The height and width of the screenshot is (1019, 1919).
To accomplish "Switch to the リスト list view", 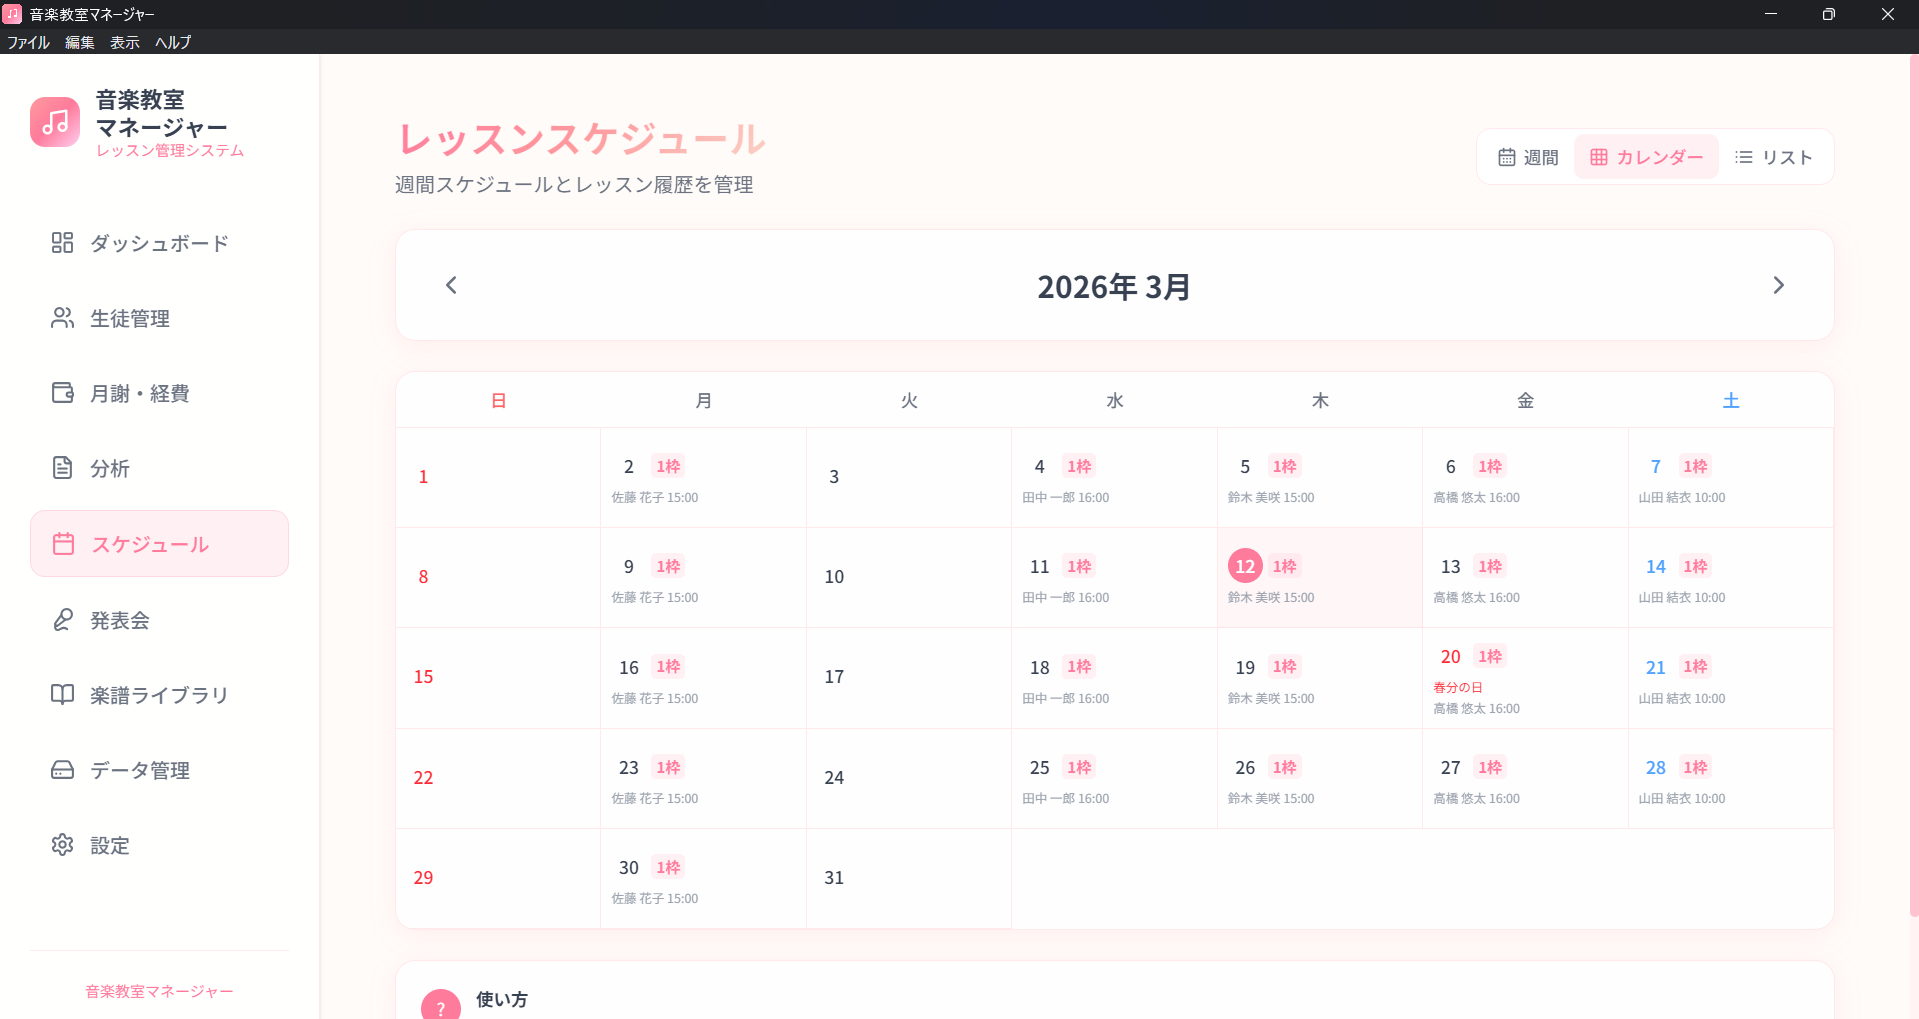I will [1773, 157].
